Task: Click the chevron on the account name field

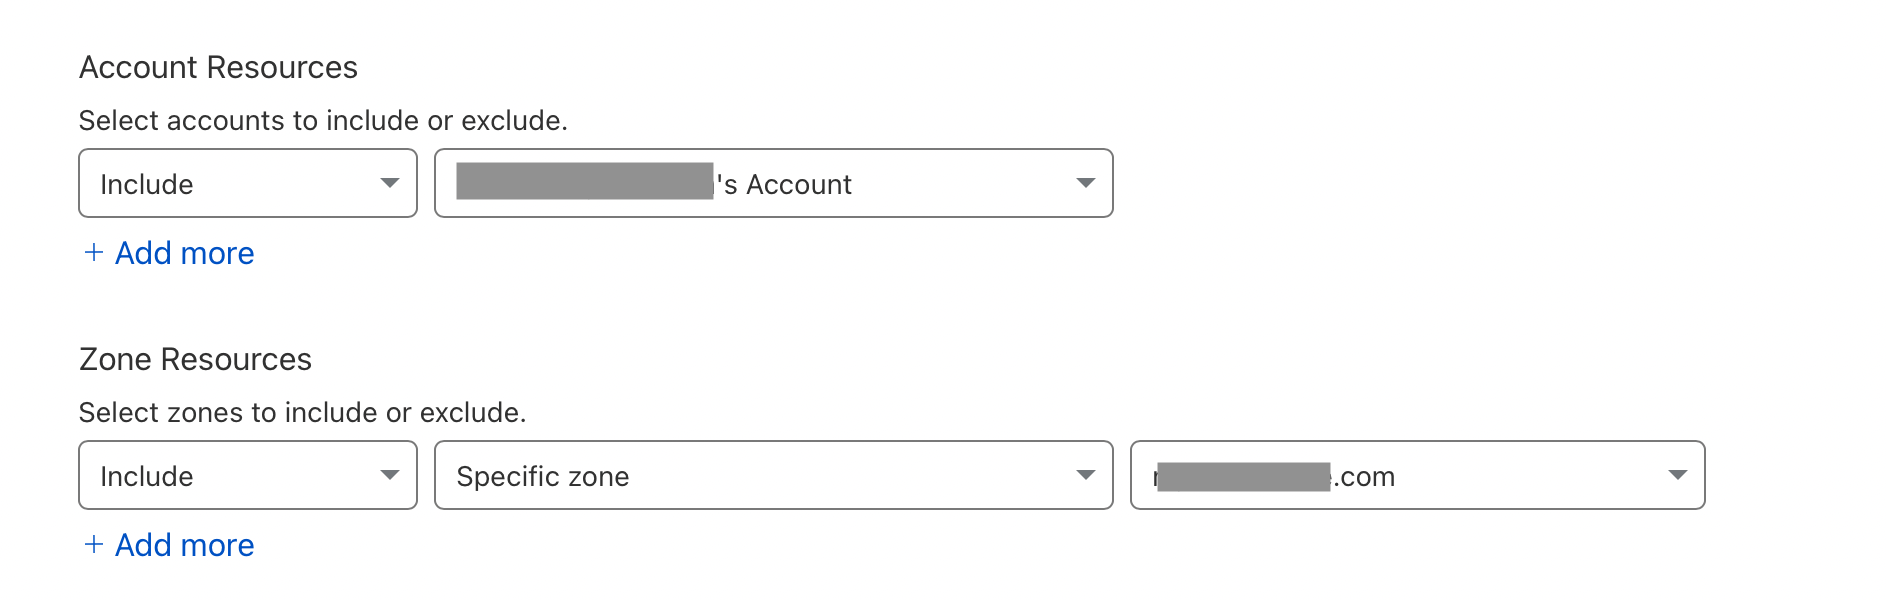Action: coord(1086,183)
